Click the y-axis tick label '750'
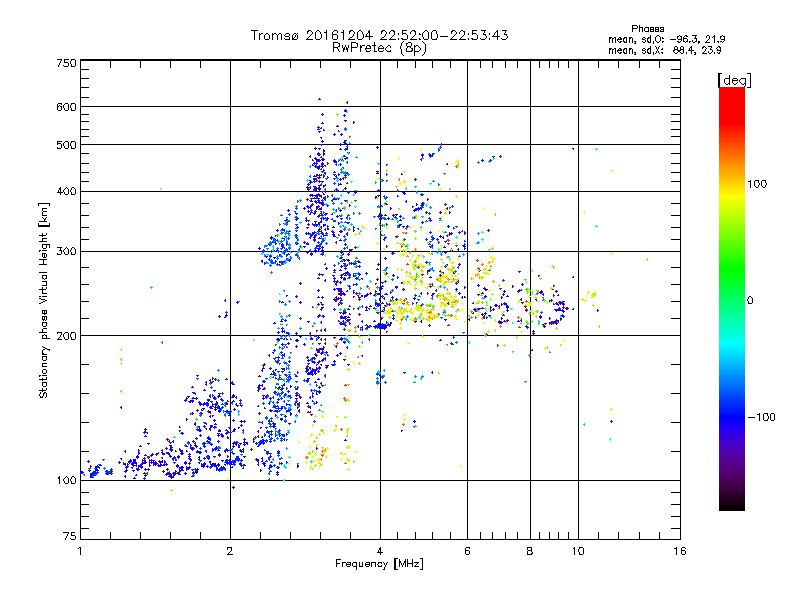This screenshot has height=600, width=800. click(66, 63)
